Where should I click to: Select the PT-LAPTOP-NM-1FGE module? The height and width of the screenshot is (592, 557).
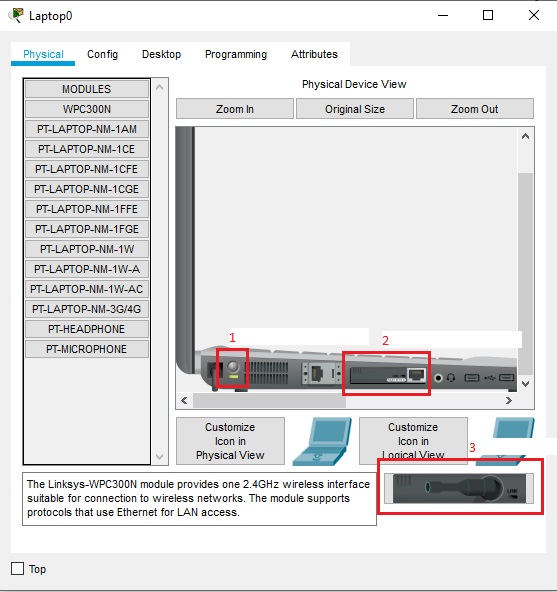pyautogui.click(x=87, y=229)
